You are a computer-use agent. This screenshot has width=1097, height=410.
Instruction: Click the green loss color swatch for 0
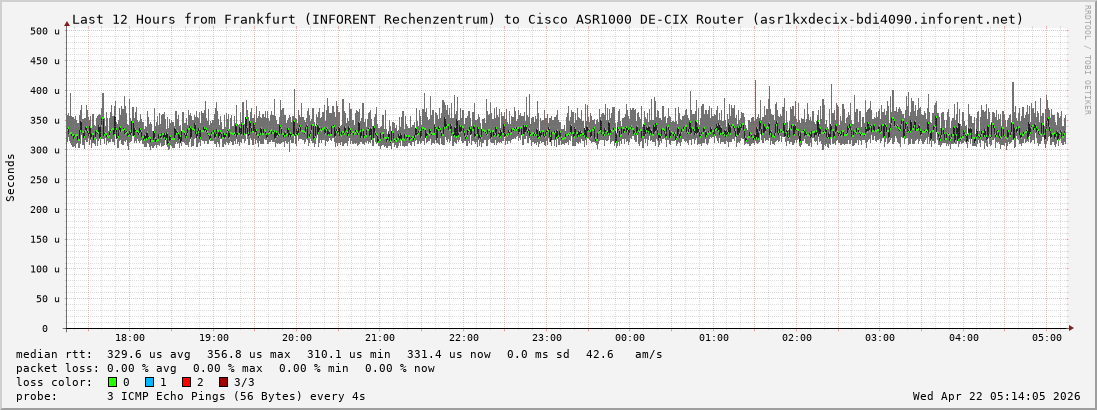(112, 382)
